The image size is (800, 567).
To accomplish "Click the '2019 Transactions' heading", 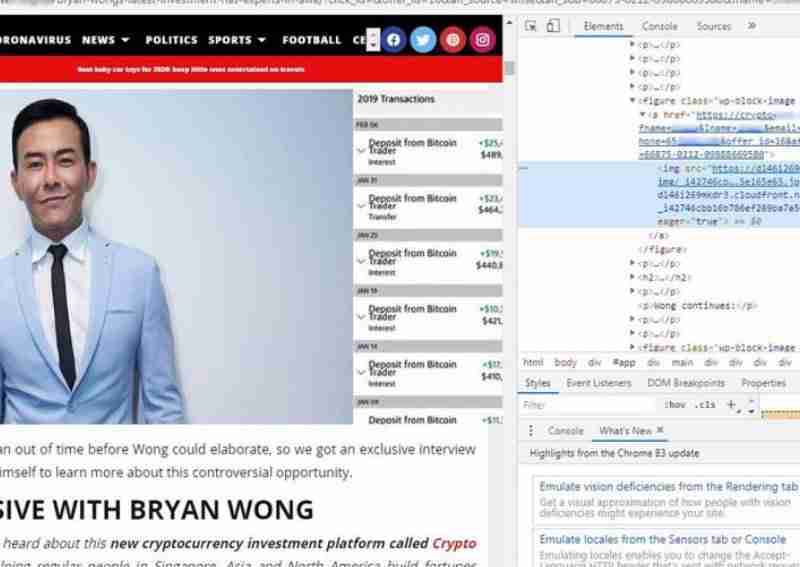I will [x=396, y=99].
